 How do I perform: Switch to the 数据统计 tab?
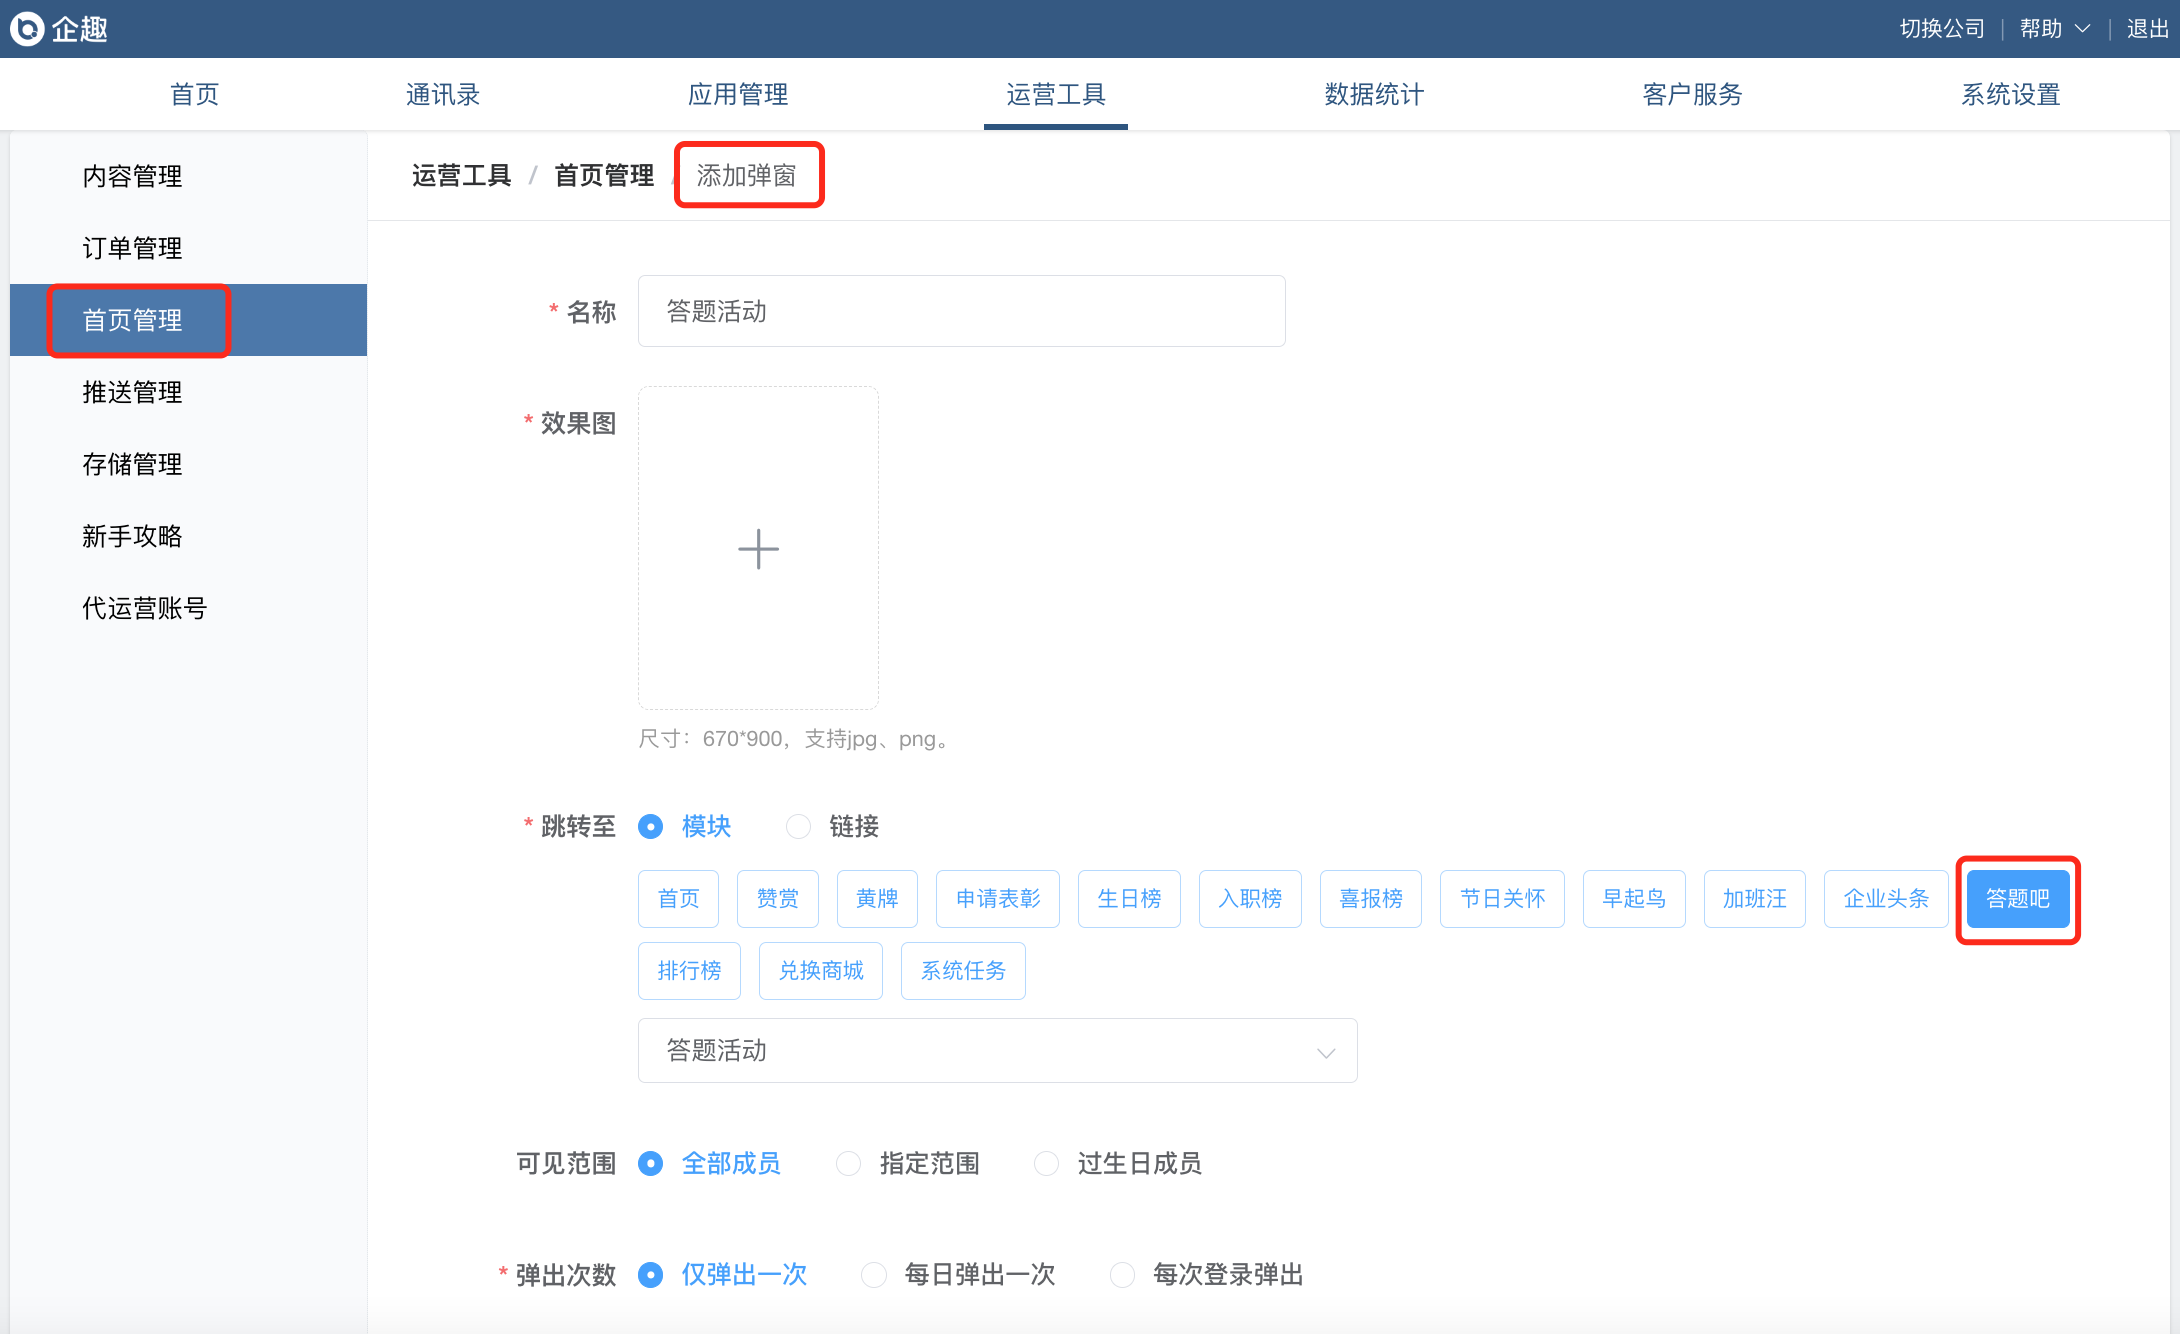click(1374, 95)
